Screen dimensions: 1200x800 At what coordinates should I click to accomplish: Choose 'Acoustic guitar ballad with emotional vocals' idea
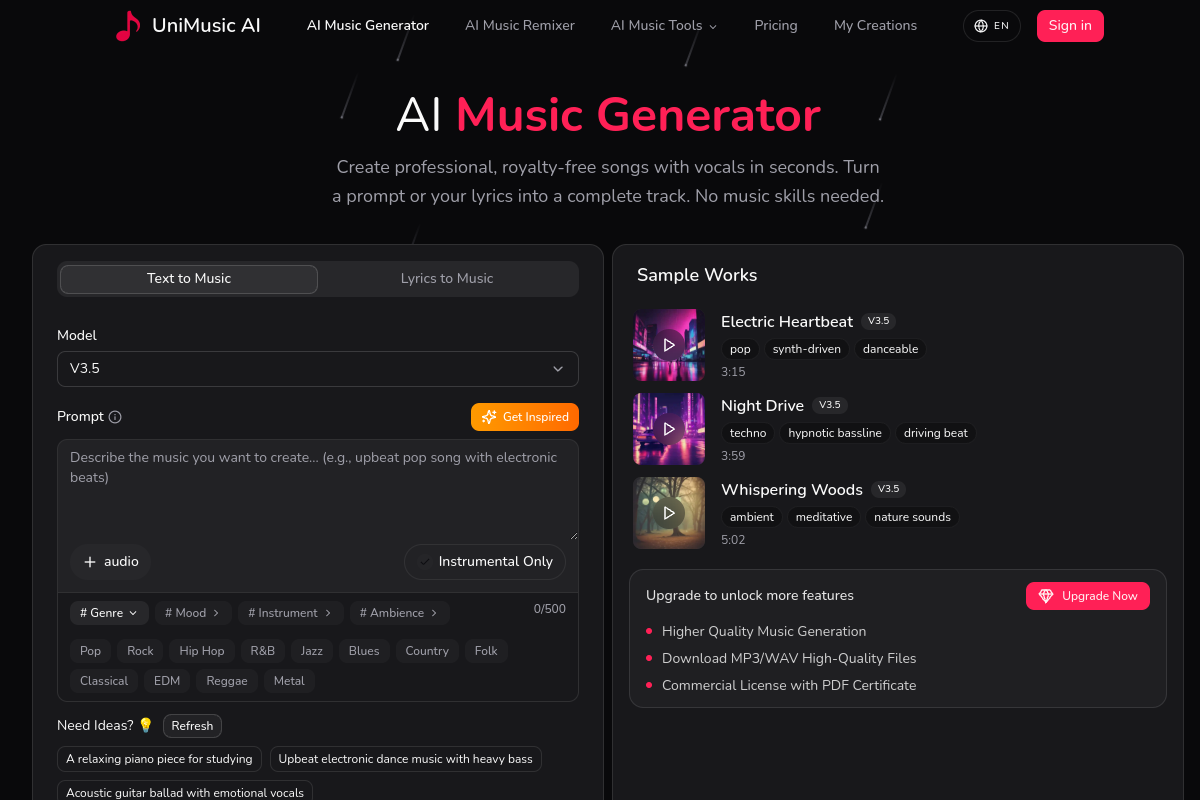185,792
